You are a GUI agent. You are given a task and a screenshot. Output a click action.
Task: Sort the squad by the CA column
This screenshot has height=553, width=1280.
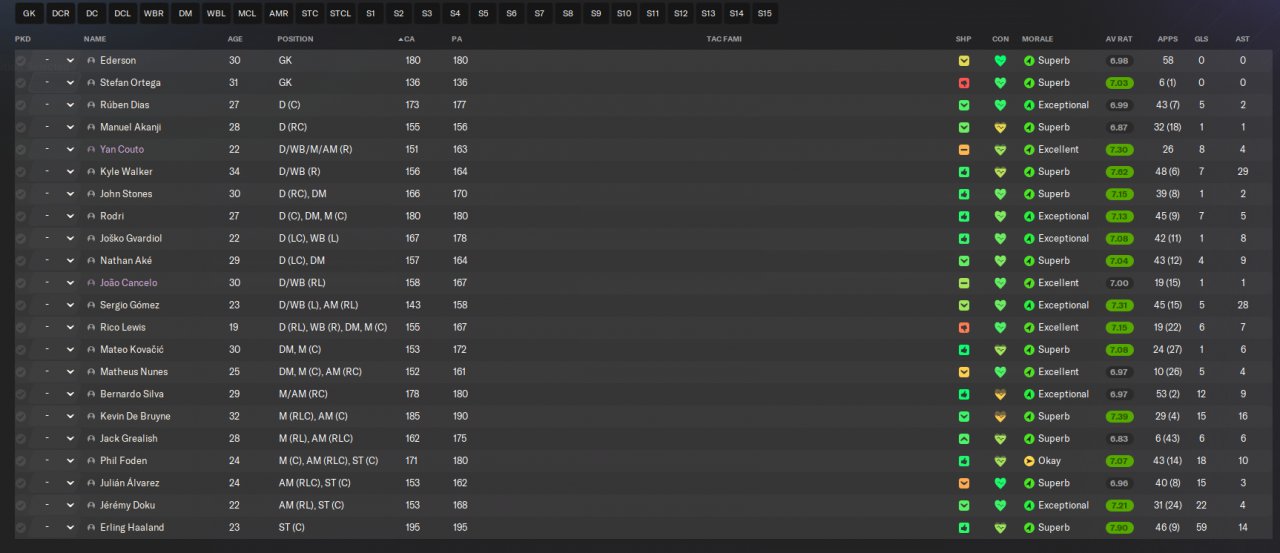pos(407,39)
